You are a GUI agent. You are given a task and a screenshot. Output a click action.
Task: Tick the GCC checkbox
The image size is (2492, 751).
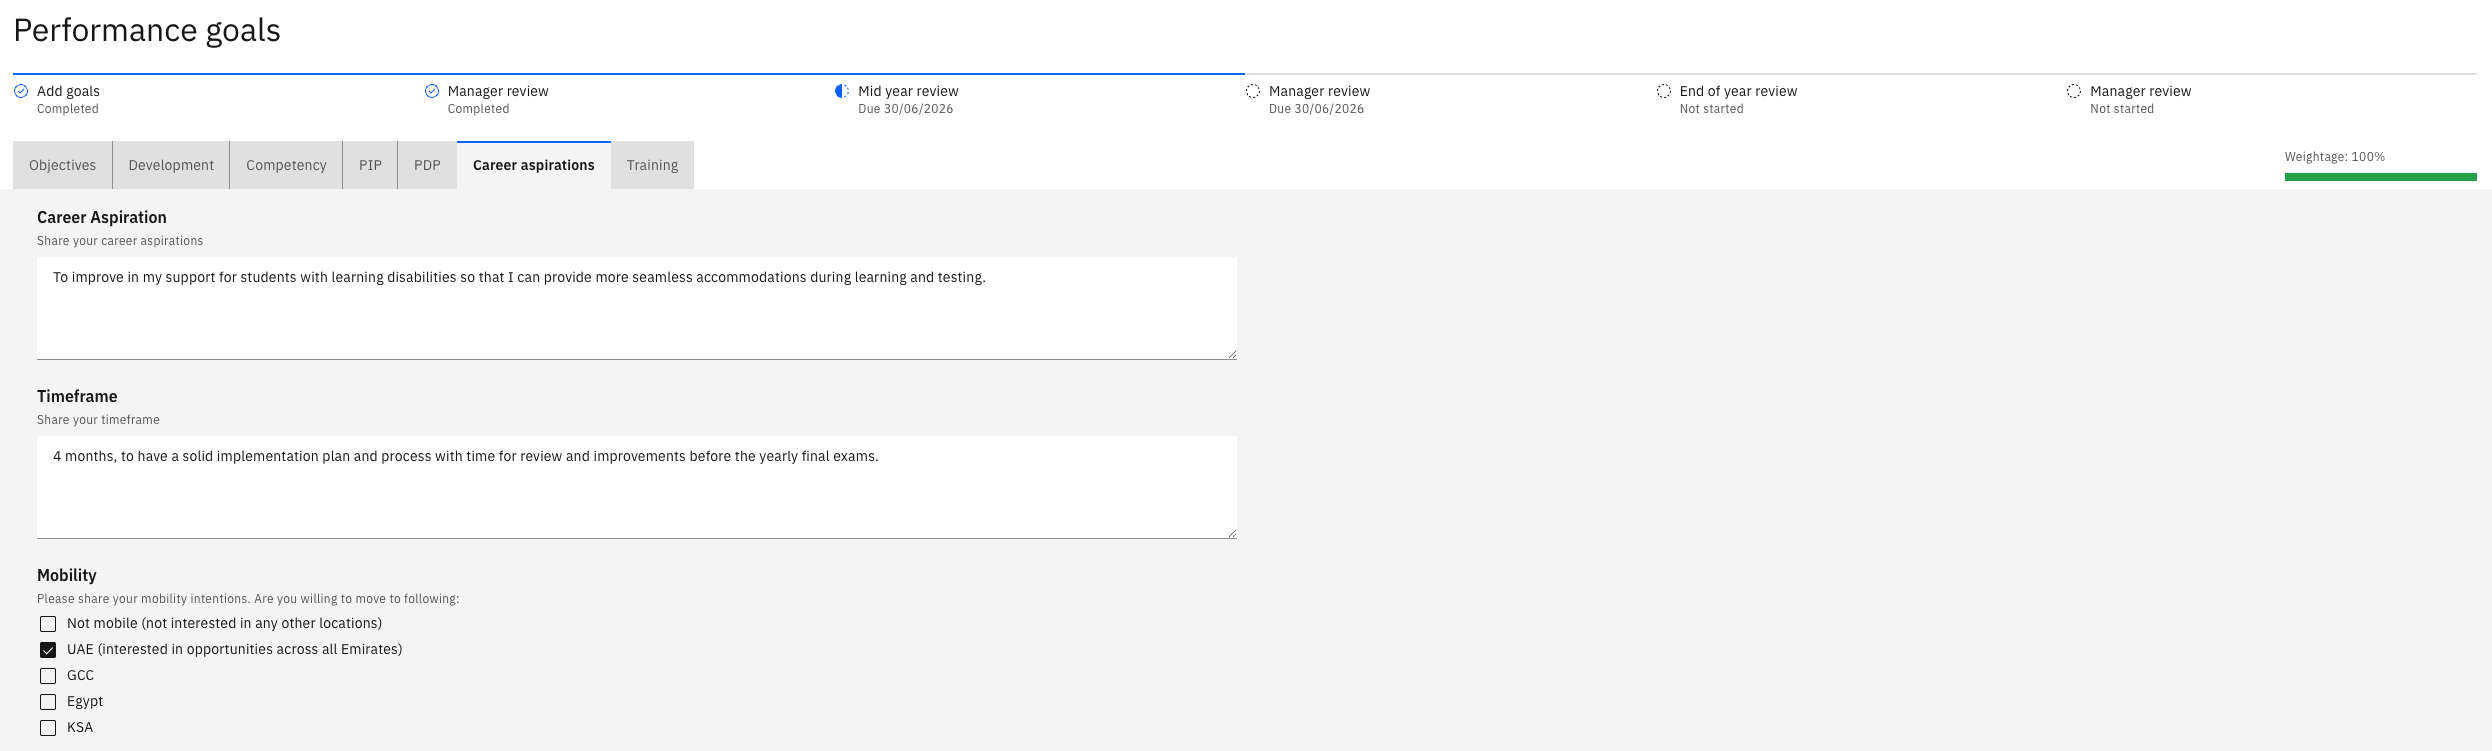pyautogui.click(x=48, y=676)
